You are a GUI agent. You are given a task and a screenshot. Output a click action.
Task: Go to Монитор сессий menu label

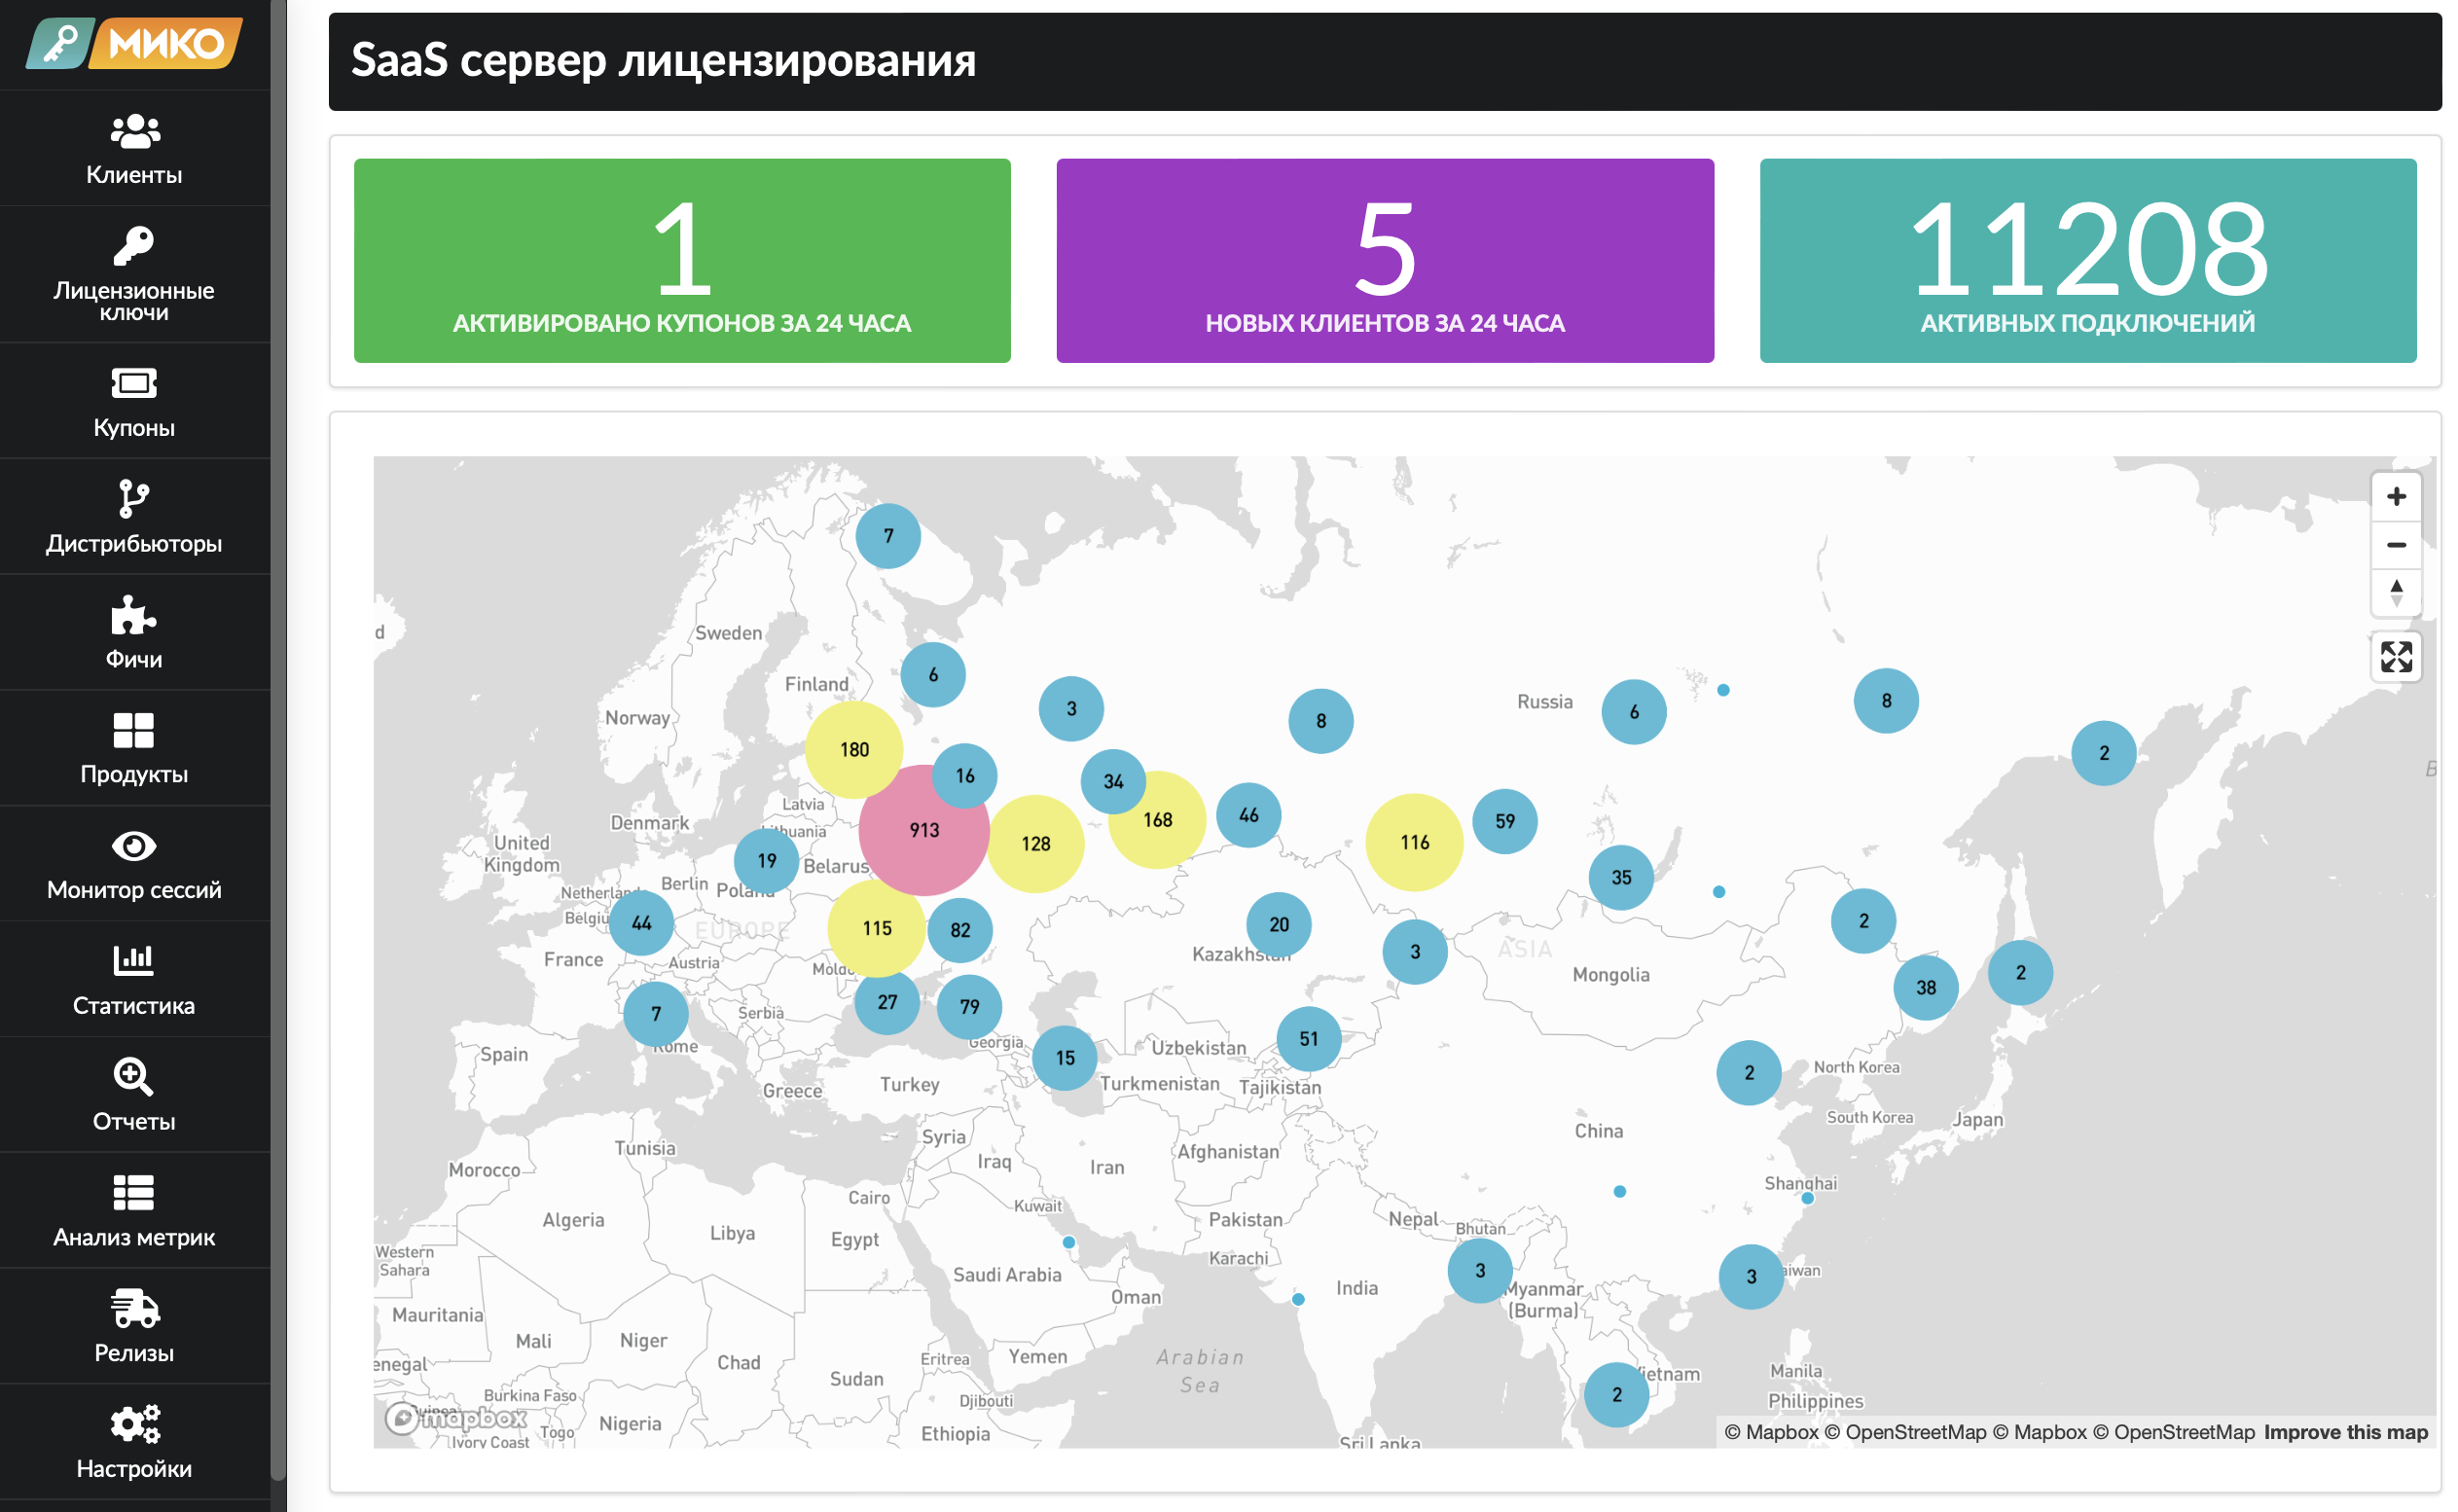134,890
